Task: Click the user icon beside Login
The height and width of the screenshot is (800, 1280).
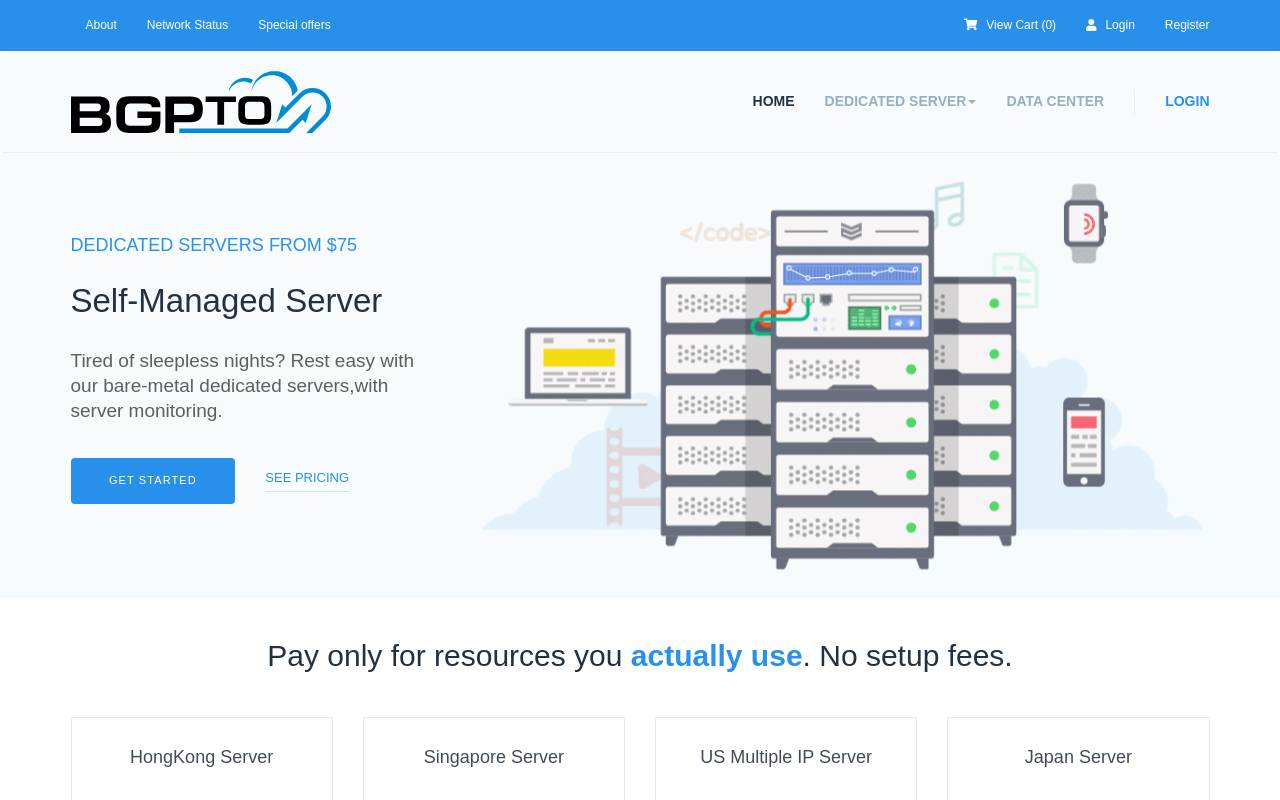Action: click(x=1091, y=25)
